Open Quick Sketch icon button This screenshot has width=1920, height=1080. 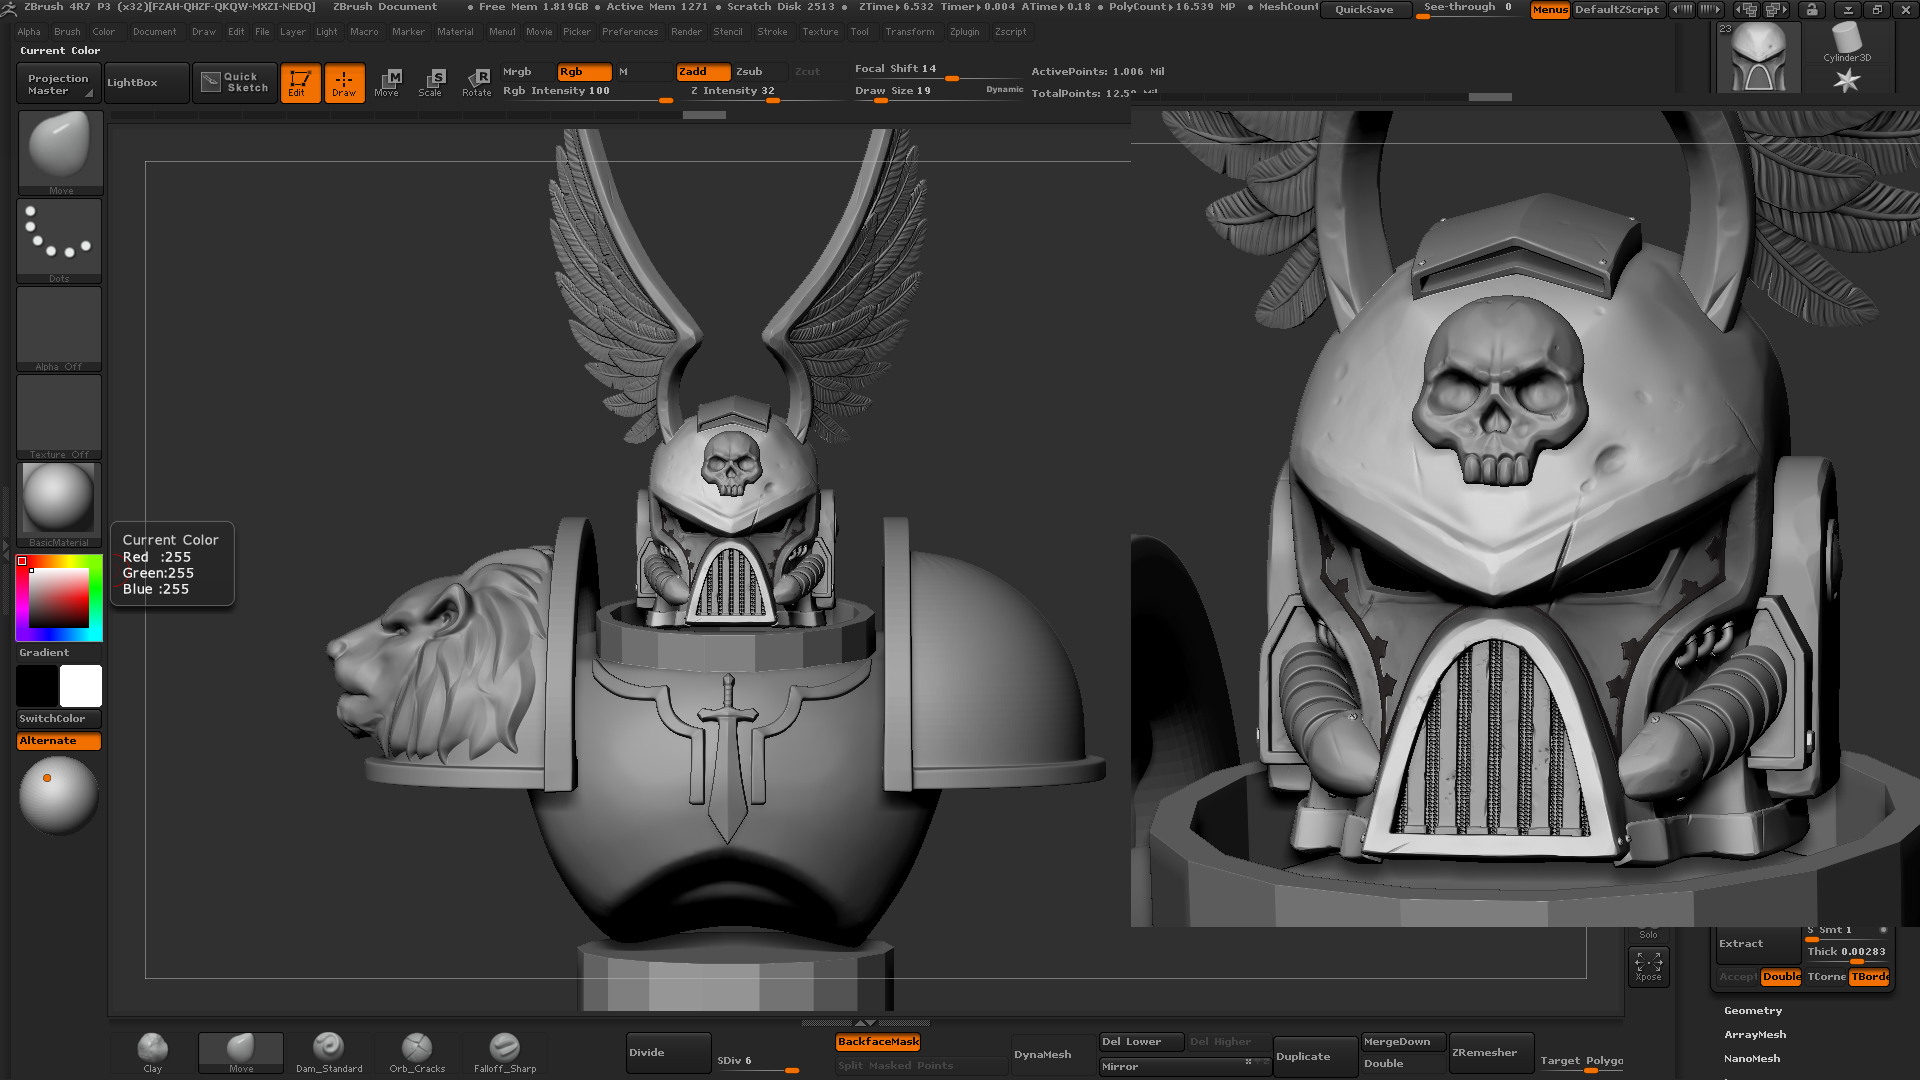235,83
